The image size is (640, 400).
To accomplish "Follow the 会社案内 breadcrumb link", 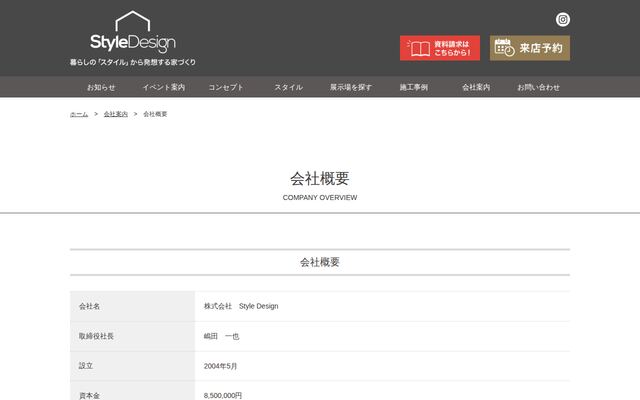I will (x=116, y=114).
